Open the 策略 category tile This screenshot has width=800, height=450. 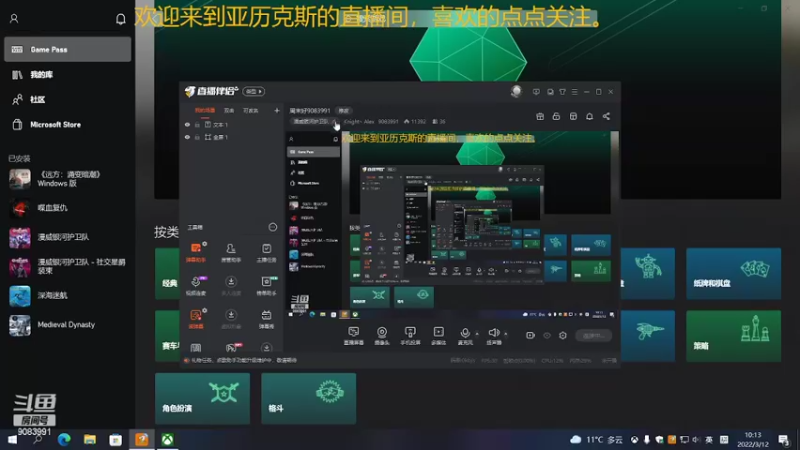point(733,336)
